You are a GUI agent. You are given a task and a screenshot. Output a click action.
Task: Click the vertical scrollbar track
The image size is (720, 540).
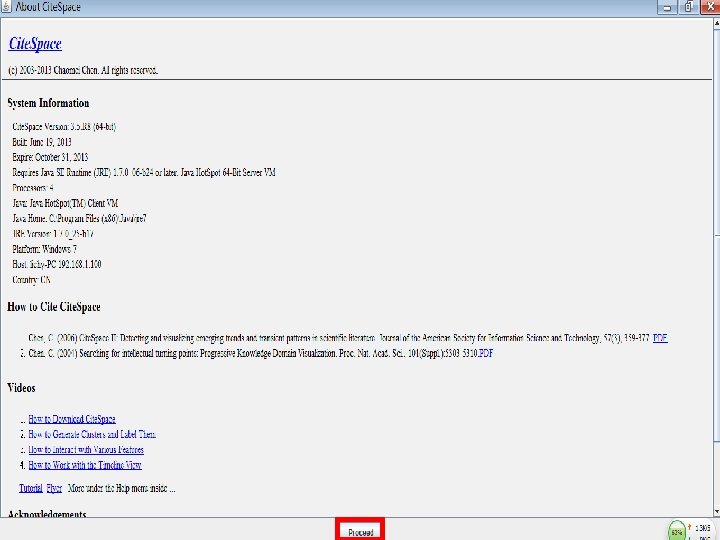[x=717, y=473]
